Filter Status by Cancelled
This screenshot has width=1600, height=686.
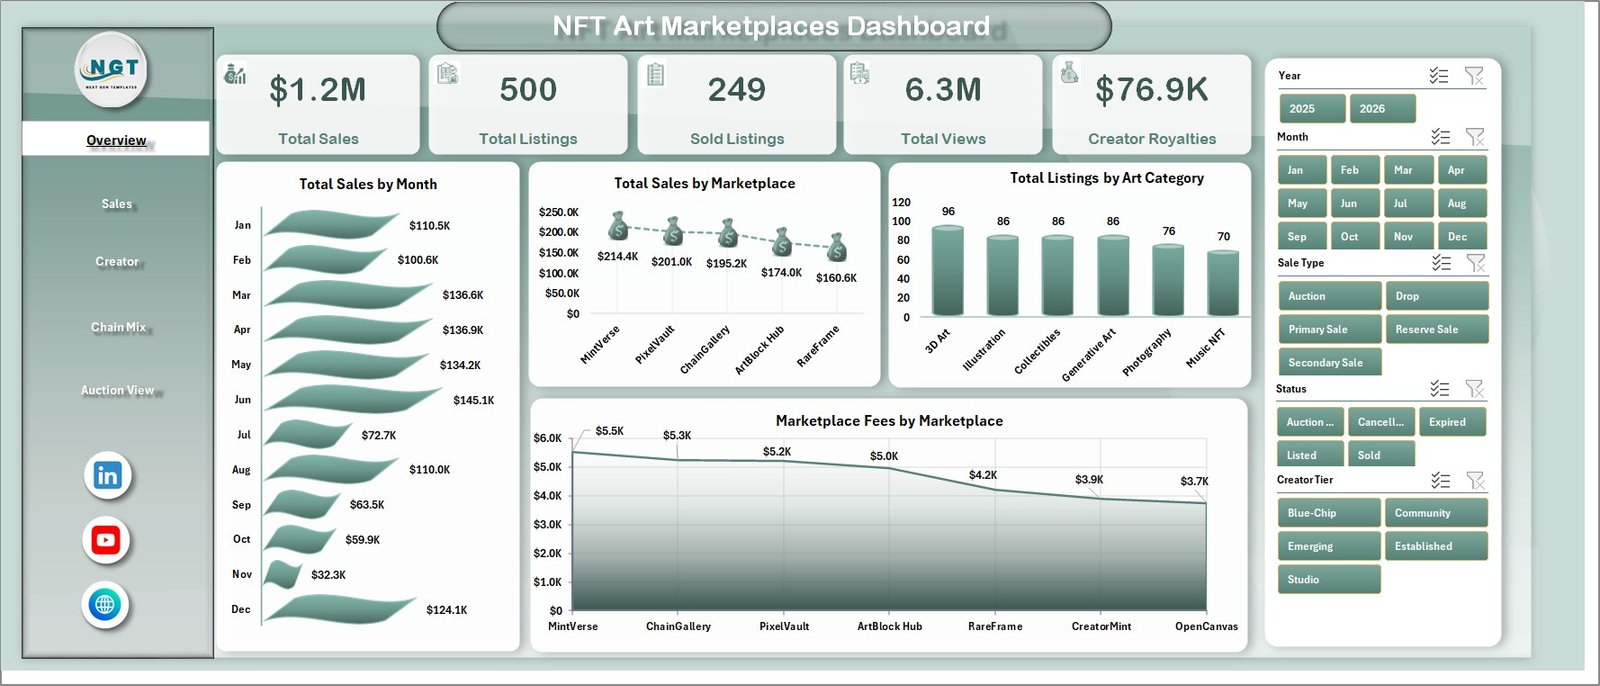coord(1381,422)
